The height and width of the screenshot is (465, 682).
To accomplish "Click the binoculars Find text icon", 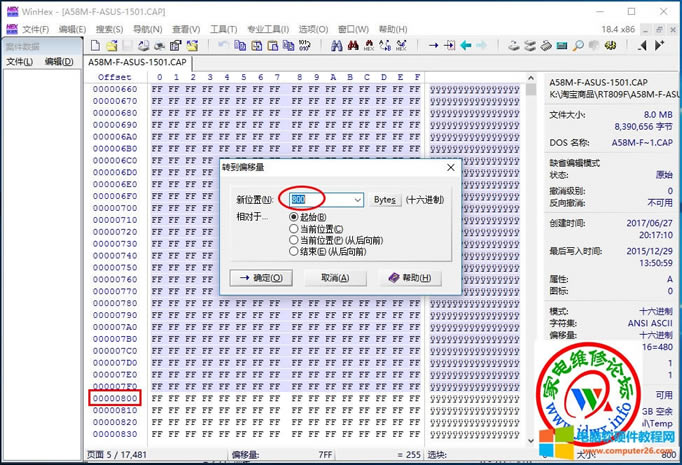I will pyautogui.click(x=337, y=46).
